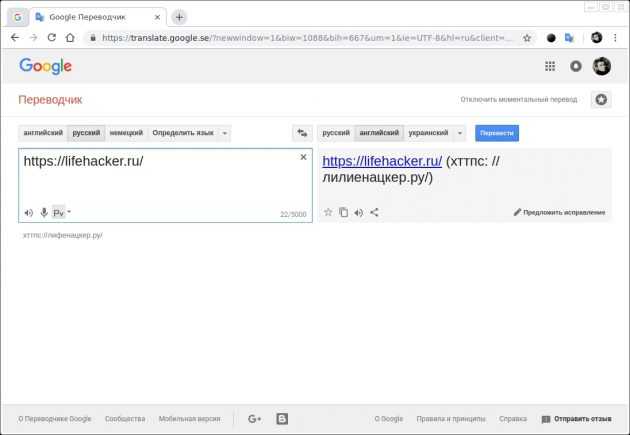Open Google notifications bell icon
The width and height of the screenshot is (630, 435).
576,66
